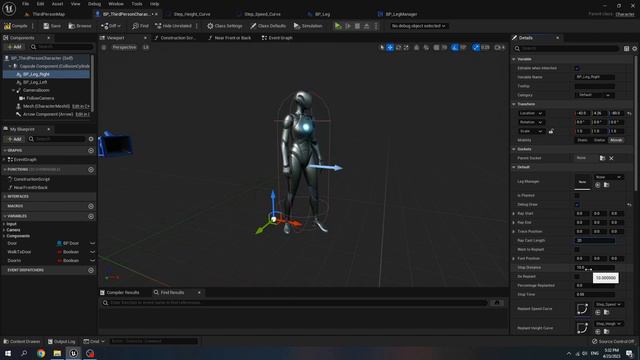Viewport: 640px width, 360px height.
Task: Click the viewport options hamburger icon
Action: [x=104, y=47]
